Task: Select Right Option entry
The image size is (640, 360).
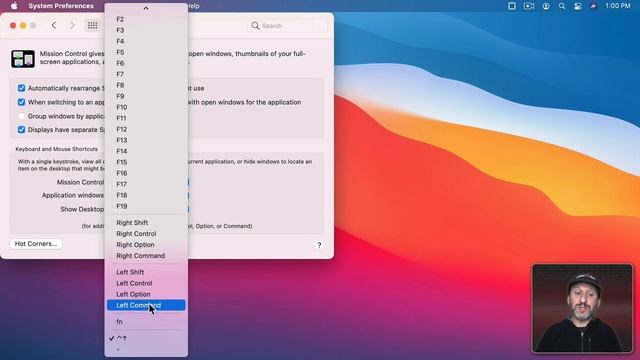Action: point(146,245)
